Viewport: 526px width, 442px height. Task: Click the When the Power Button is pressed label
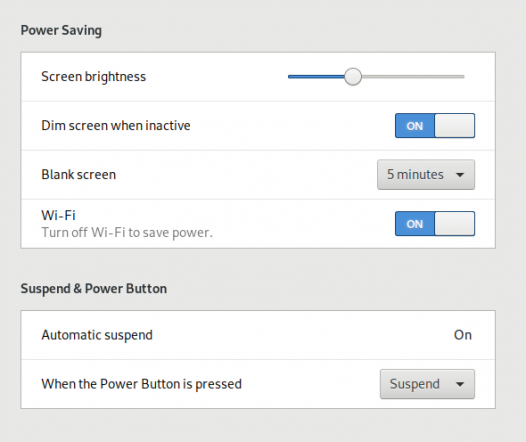click(141, 384)
